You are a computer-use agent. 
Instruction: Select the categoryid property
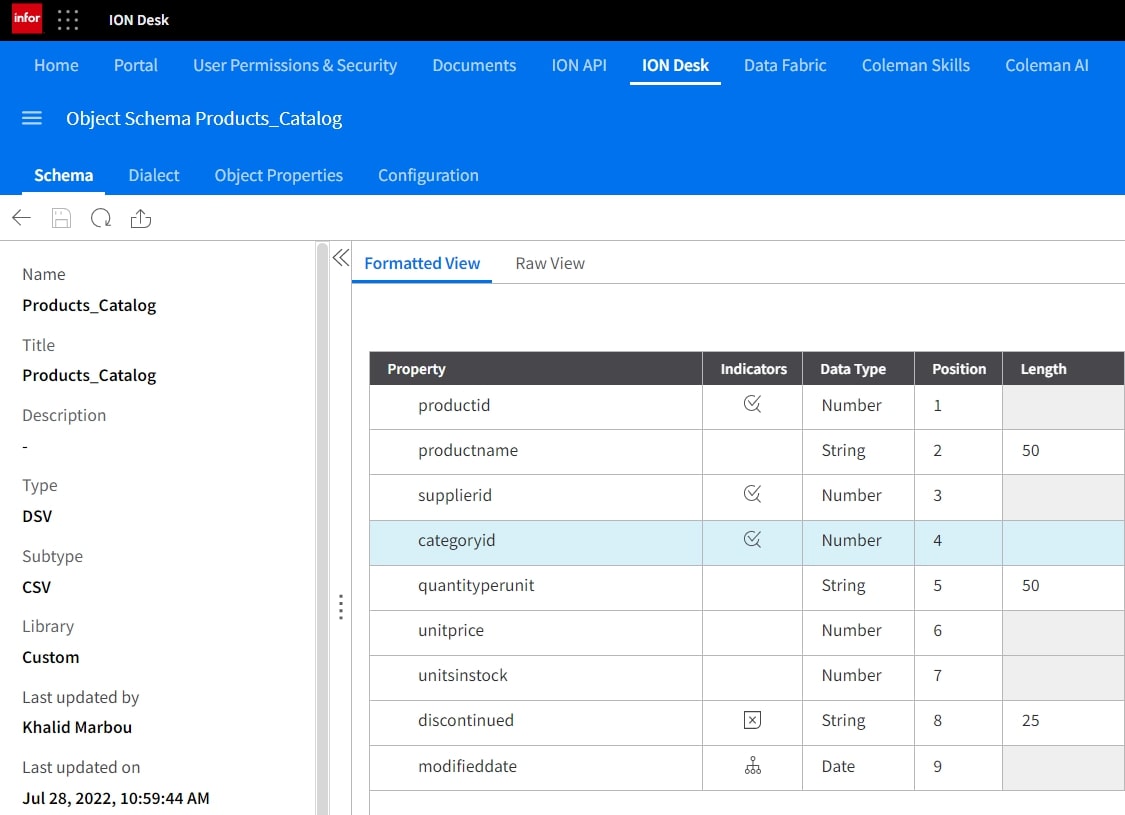(456, 541)
